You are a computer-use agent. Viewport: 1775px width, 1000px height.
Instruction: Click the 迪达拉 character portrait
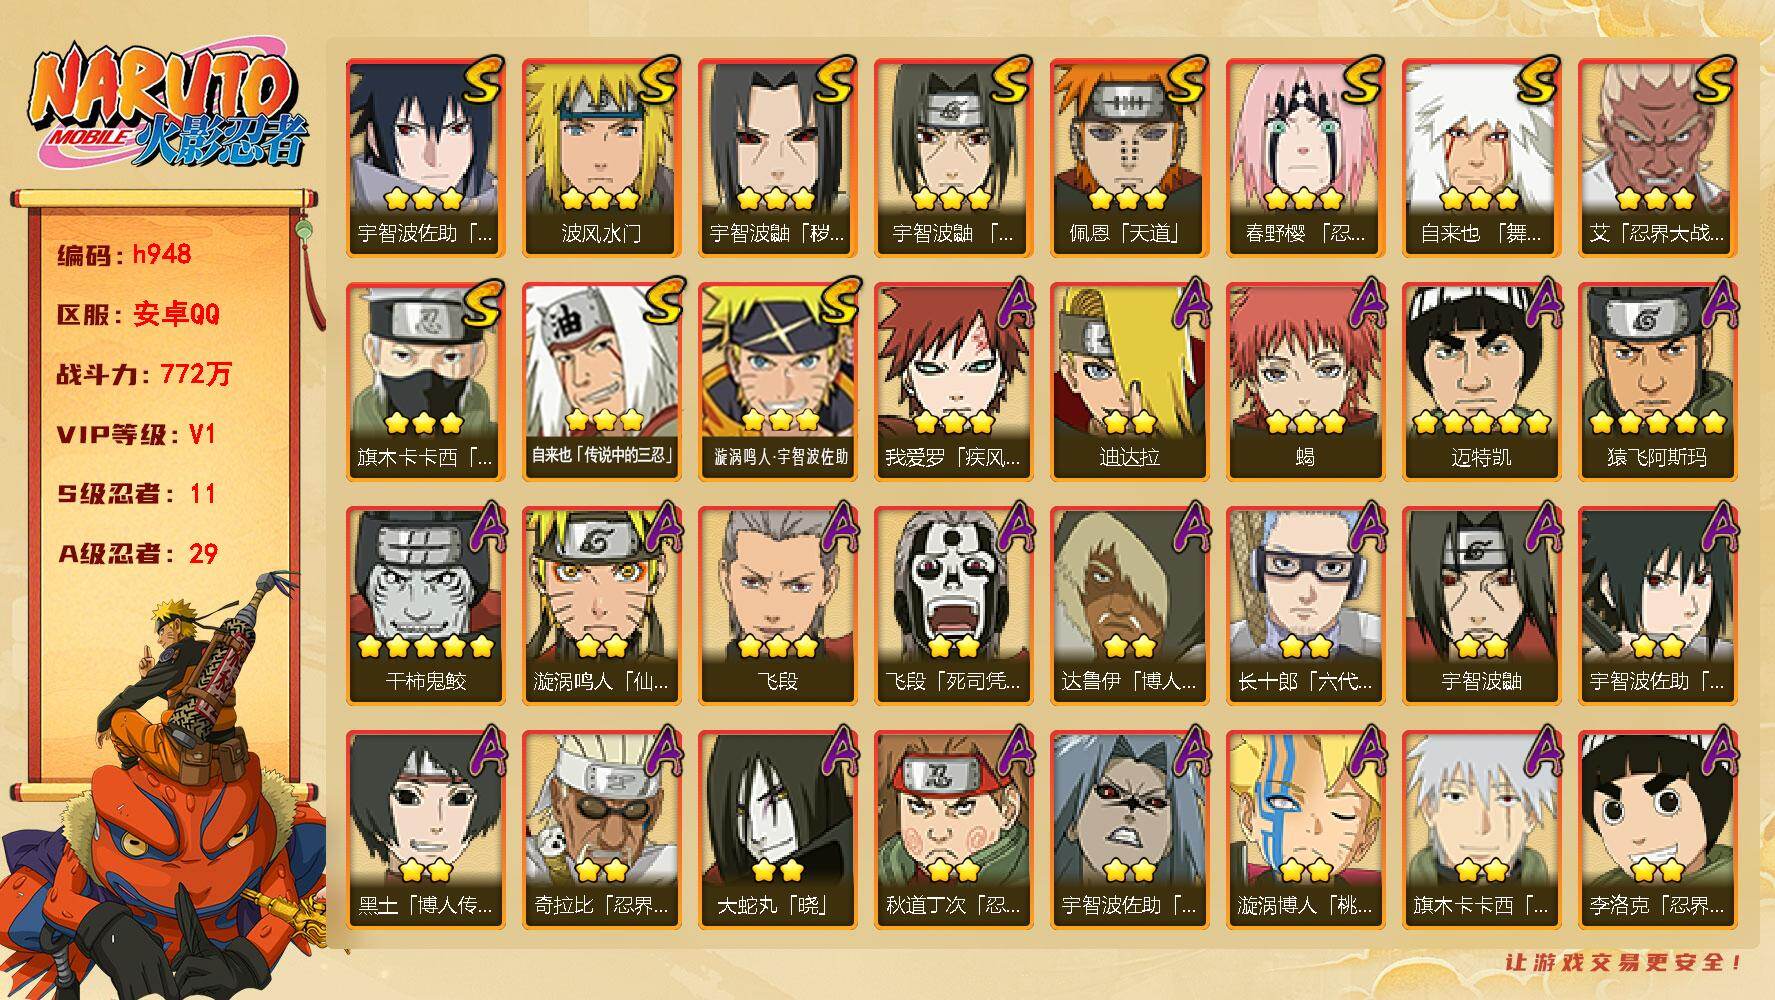tap(1129, 360)
